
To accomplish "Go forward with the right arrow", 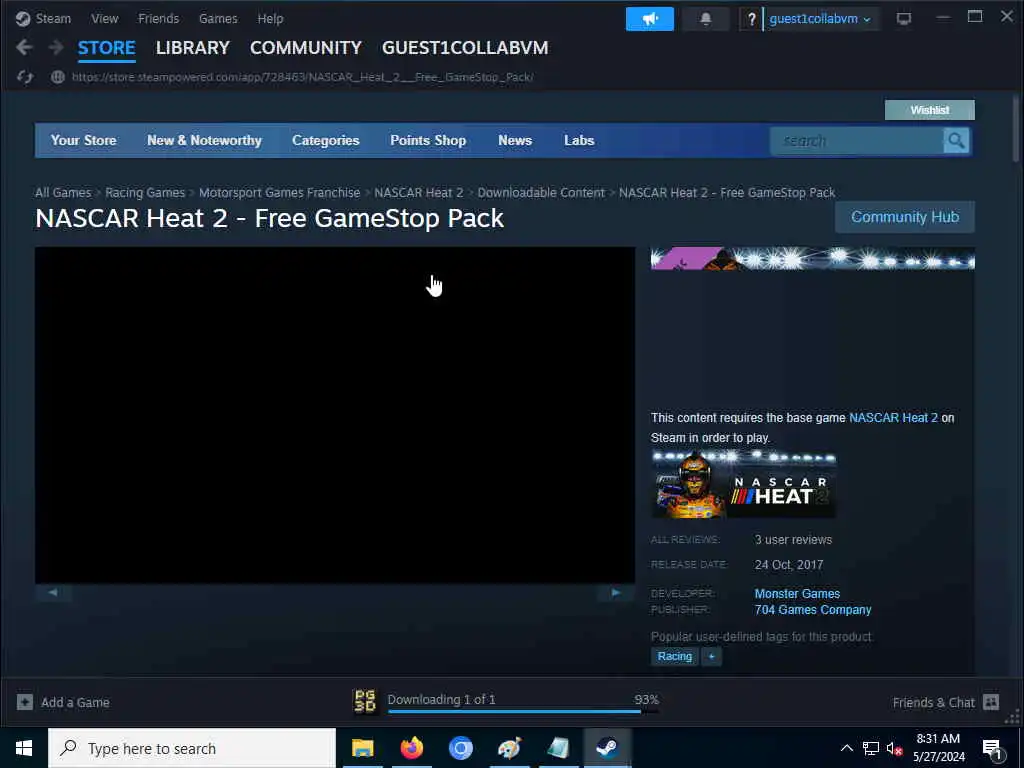I will pos(56,47).
